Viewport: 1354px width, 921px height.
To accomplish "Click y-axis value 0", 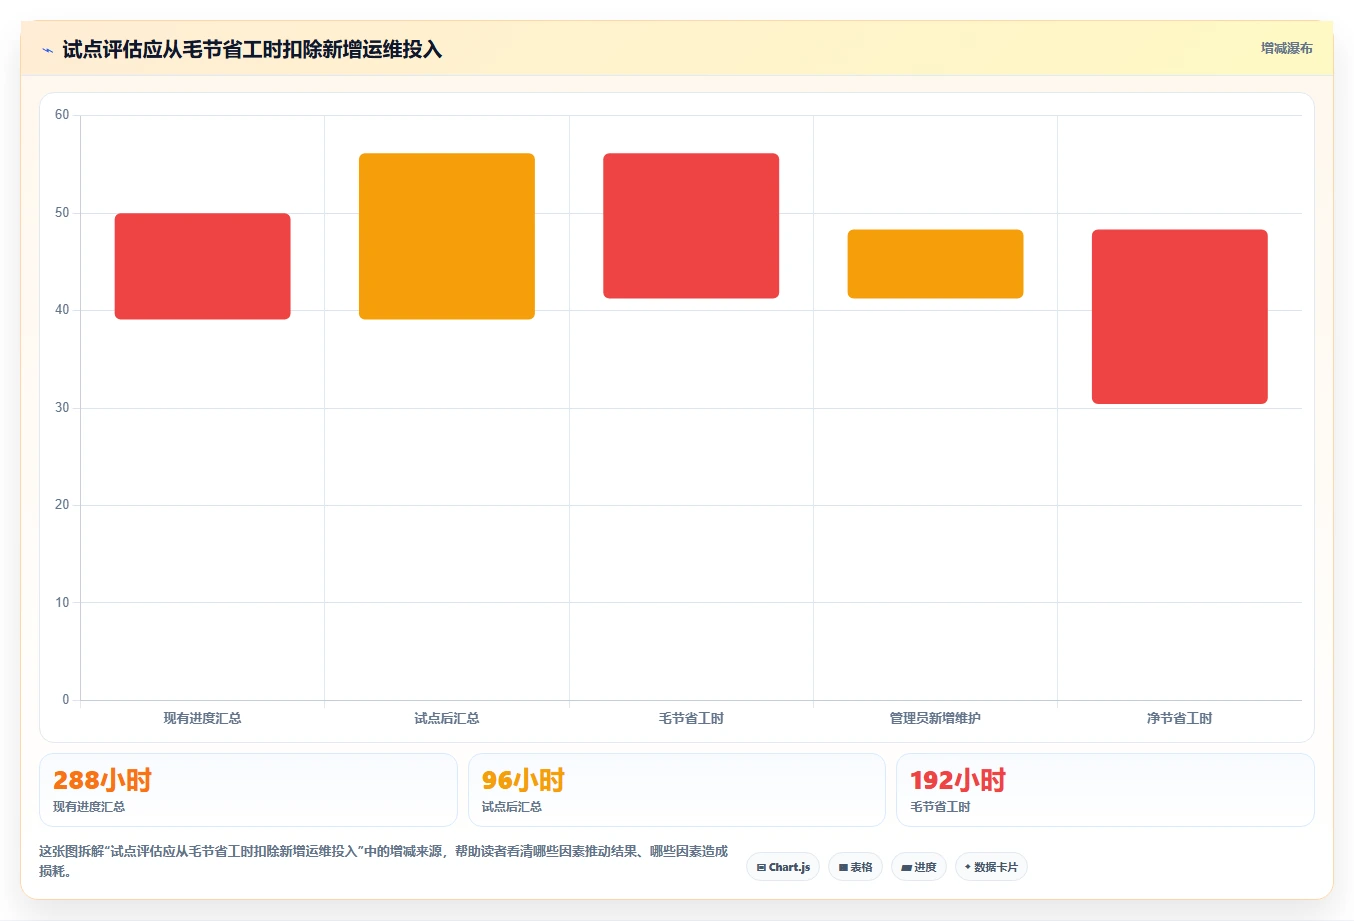I will pyautogui.click(x=66, y=700).
